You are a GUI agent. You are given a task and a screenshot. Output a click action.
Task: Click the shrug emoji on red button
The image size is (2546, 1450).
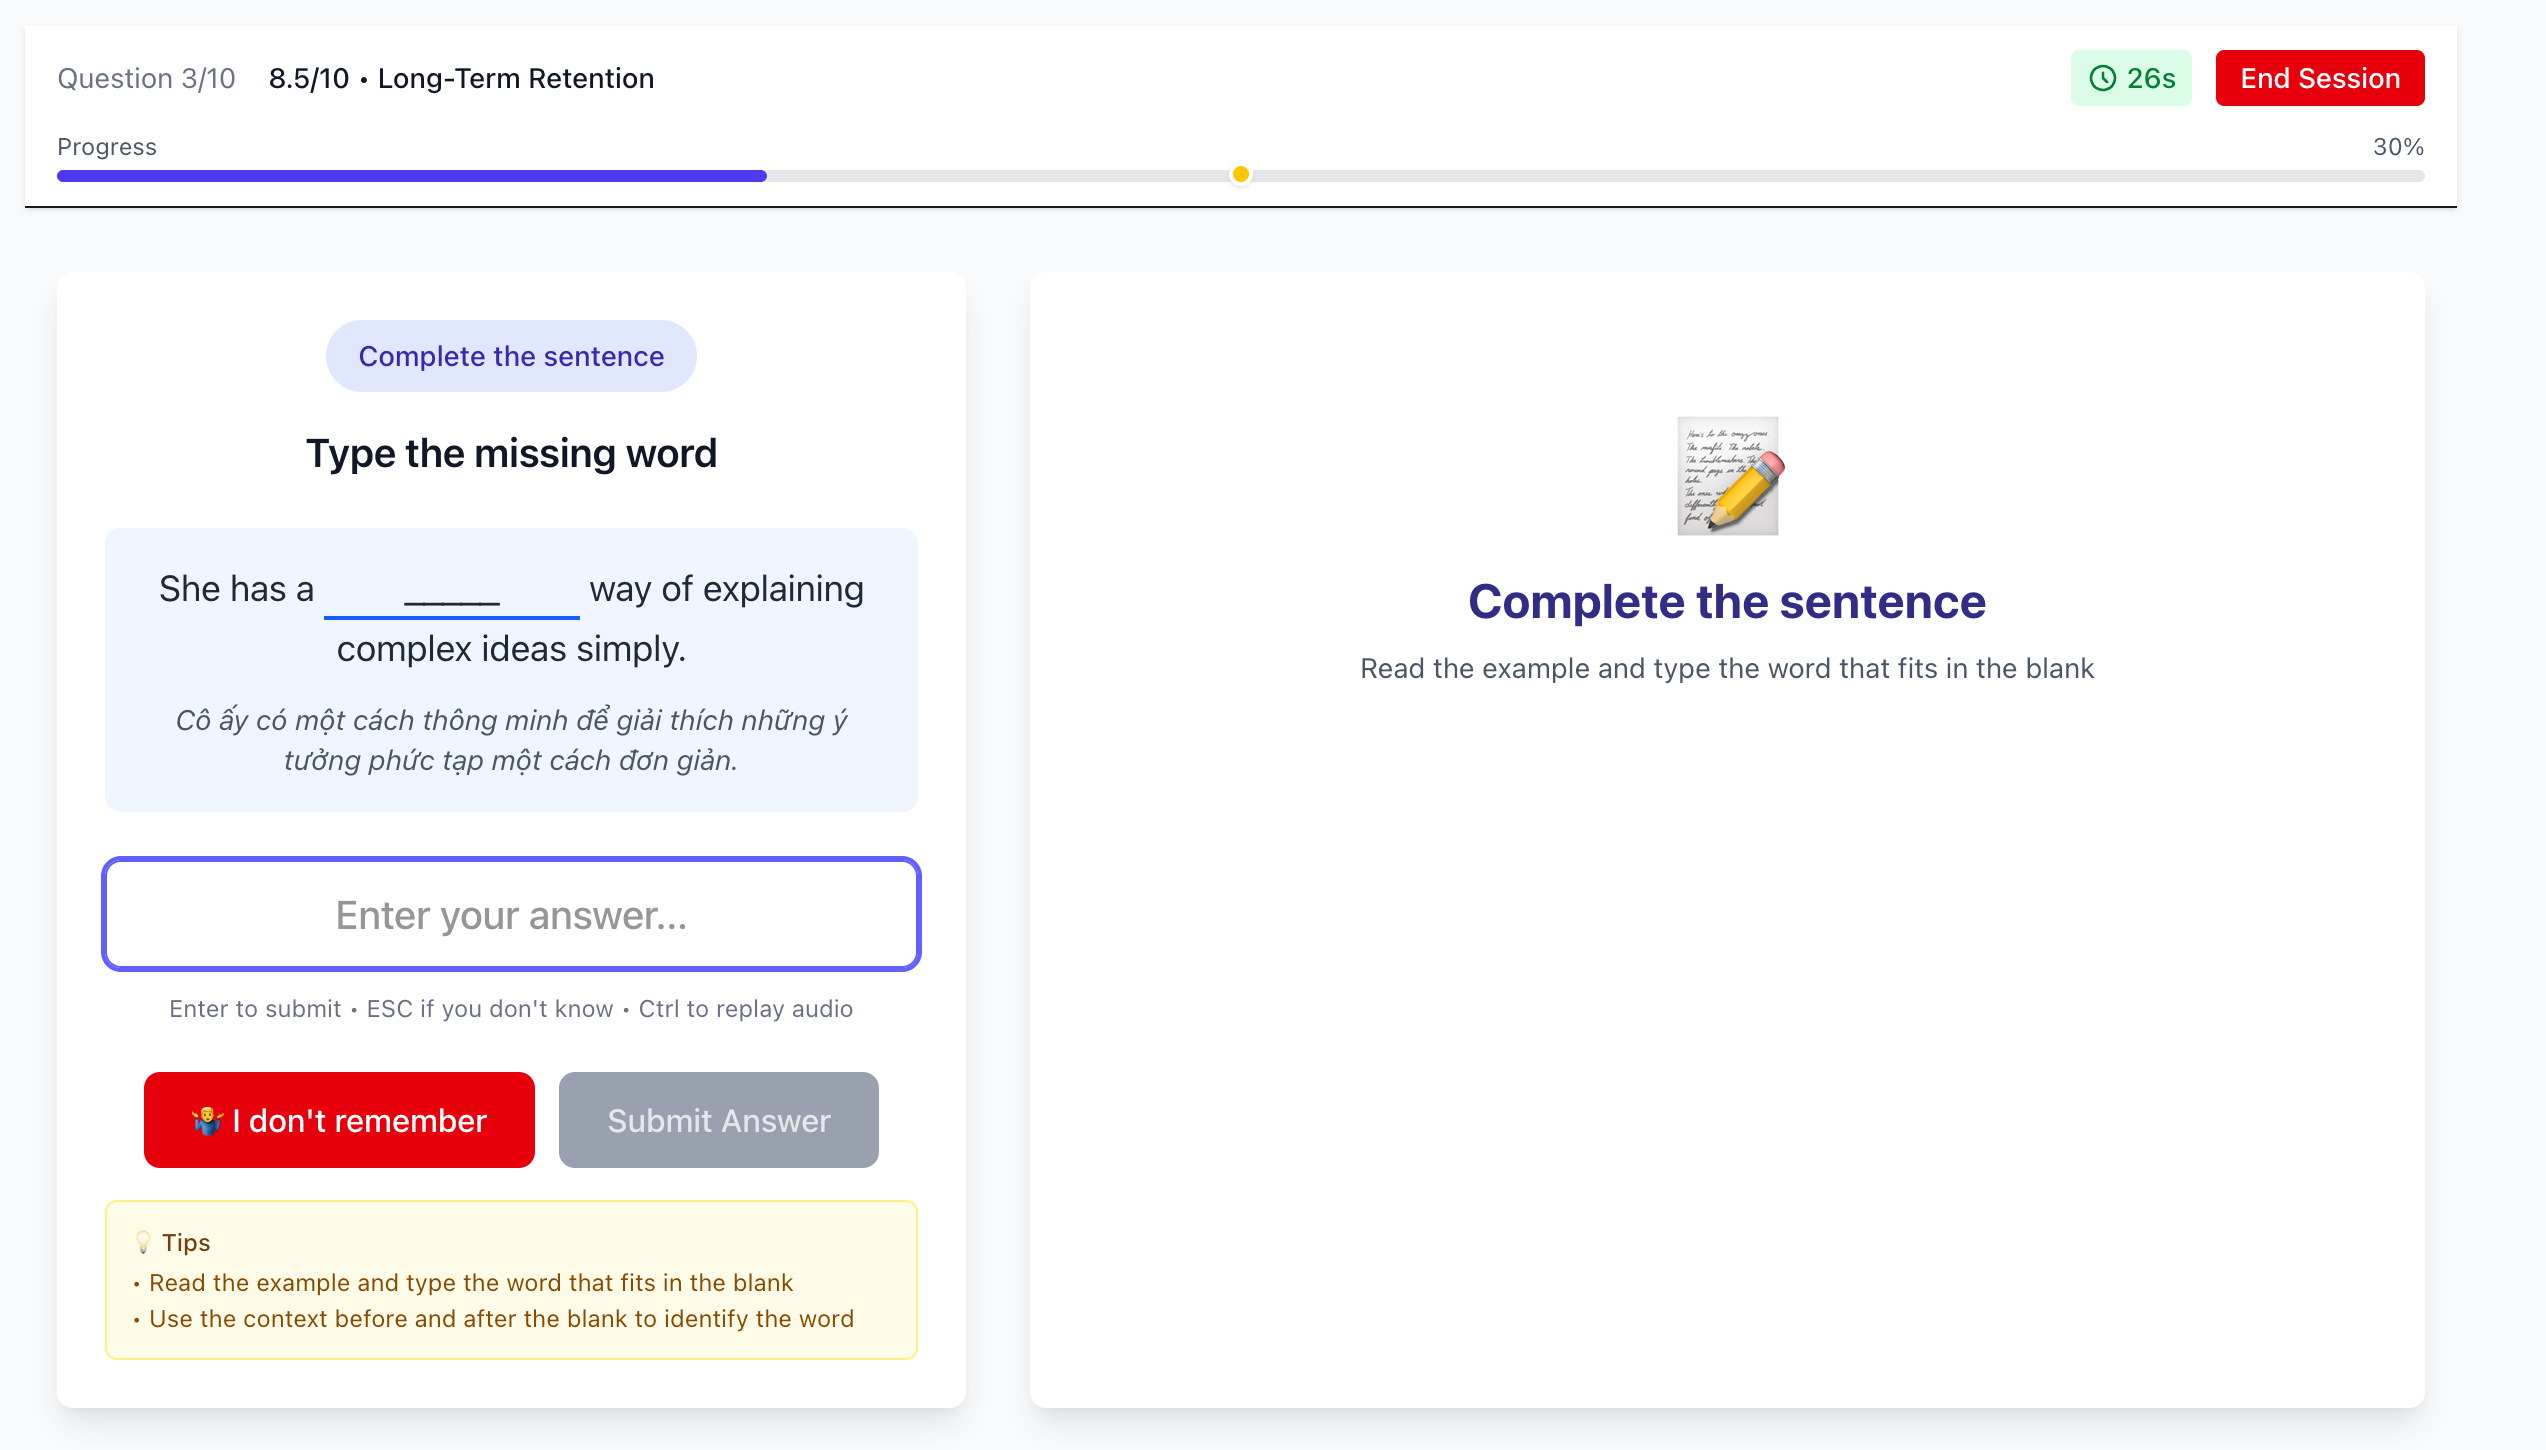pos(206,1121)
